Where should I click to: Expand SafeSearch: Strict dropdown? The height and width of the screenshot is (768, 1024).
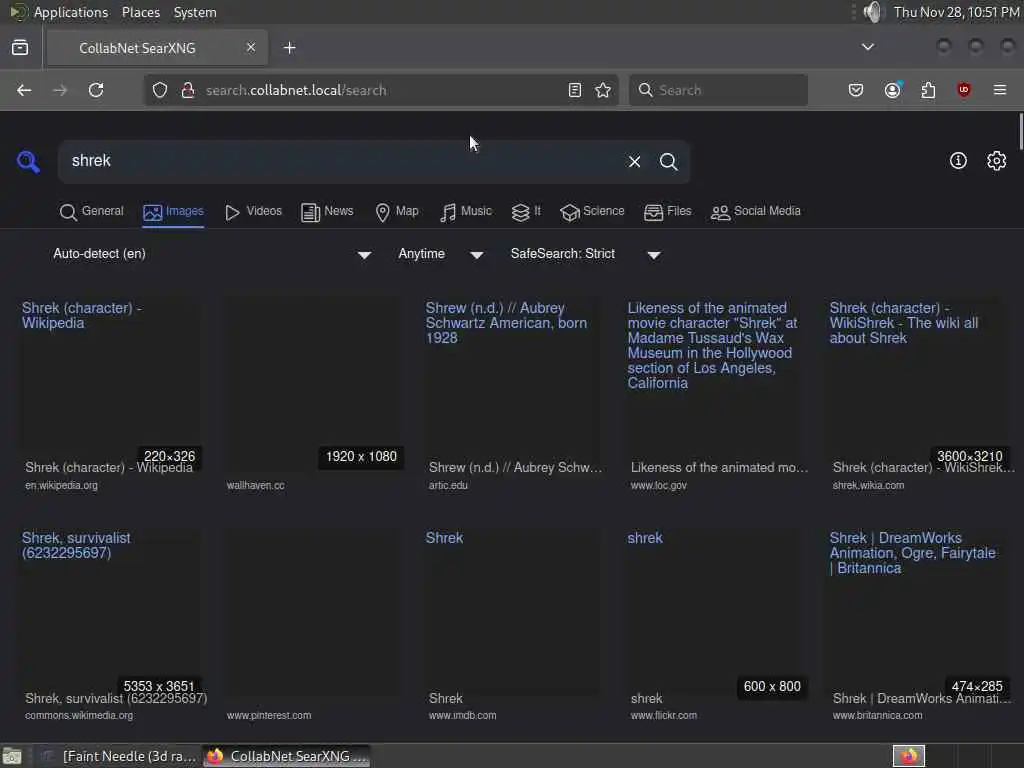pyautogui.click(x=586, y=254)
